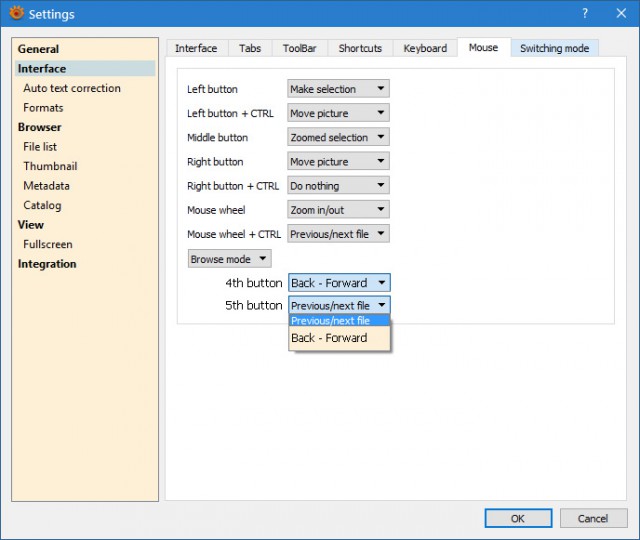Switch to the Shortcuts tab
640x540 pixels.
click(x=360, y=48)
